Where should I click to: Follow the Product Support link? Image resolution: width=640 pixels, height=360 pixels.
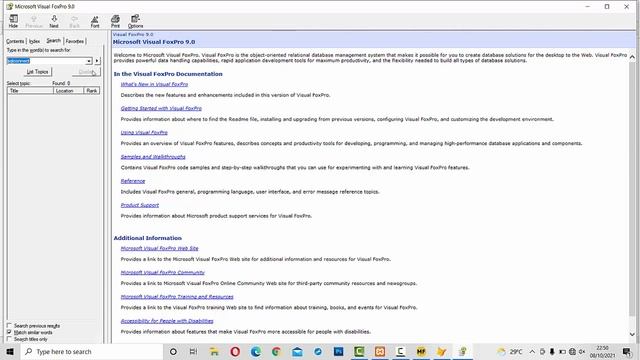click(x=140, y=205)
